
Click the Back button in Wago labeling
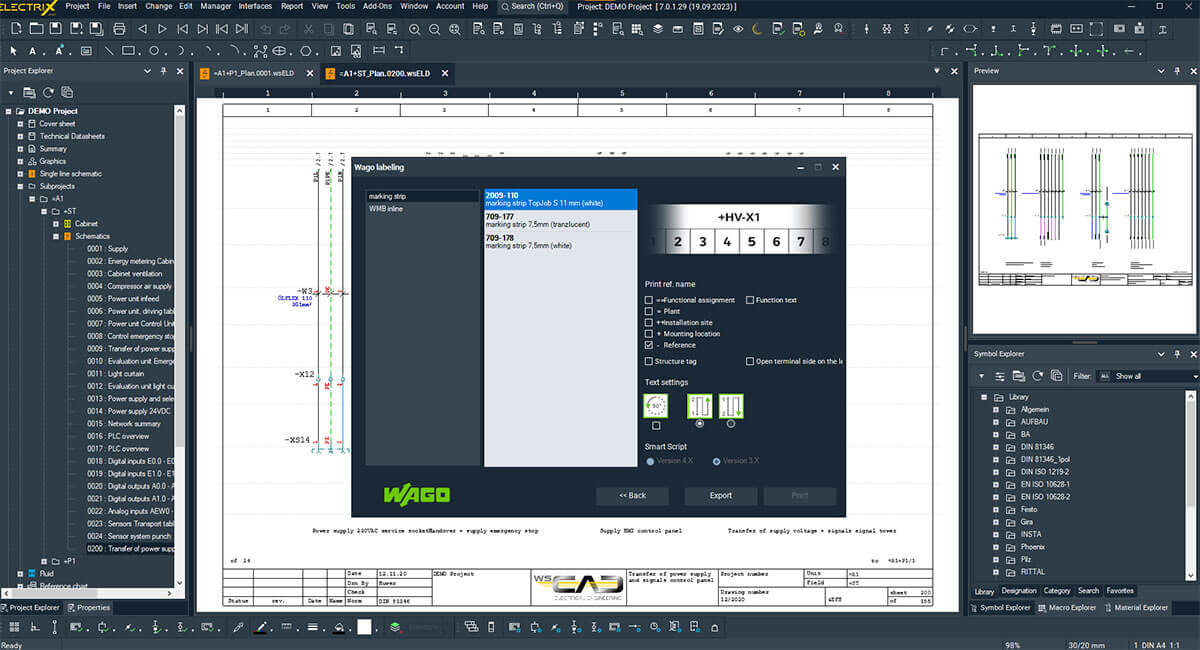coord(632,495)
